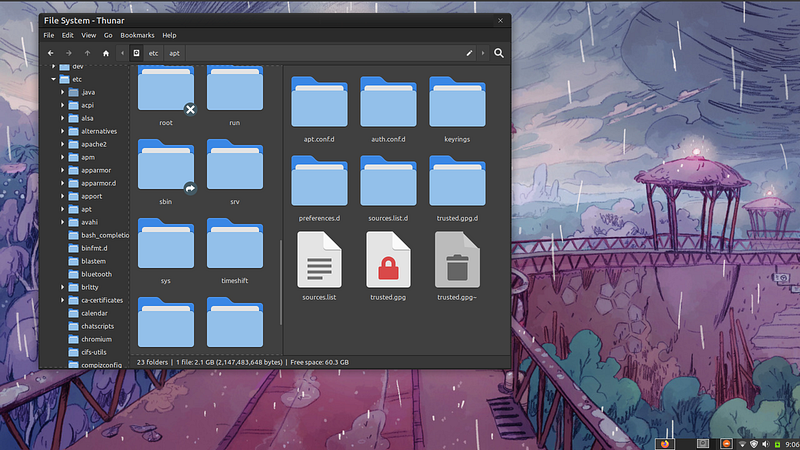
Task: Select the sbin linked folder
Action: tap(166, 164)
